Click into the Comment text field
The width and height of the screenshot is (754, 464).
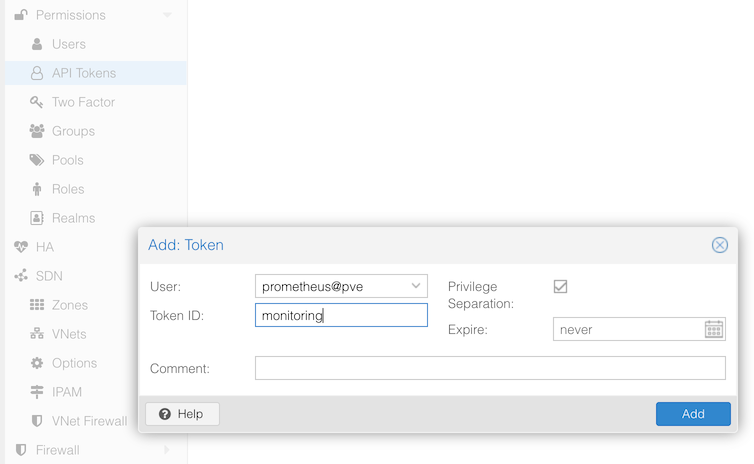point(490,368)
